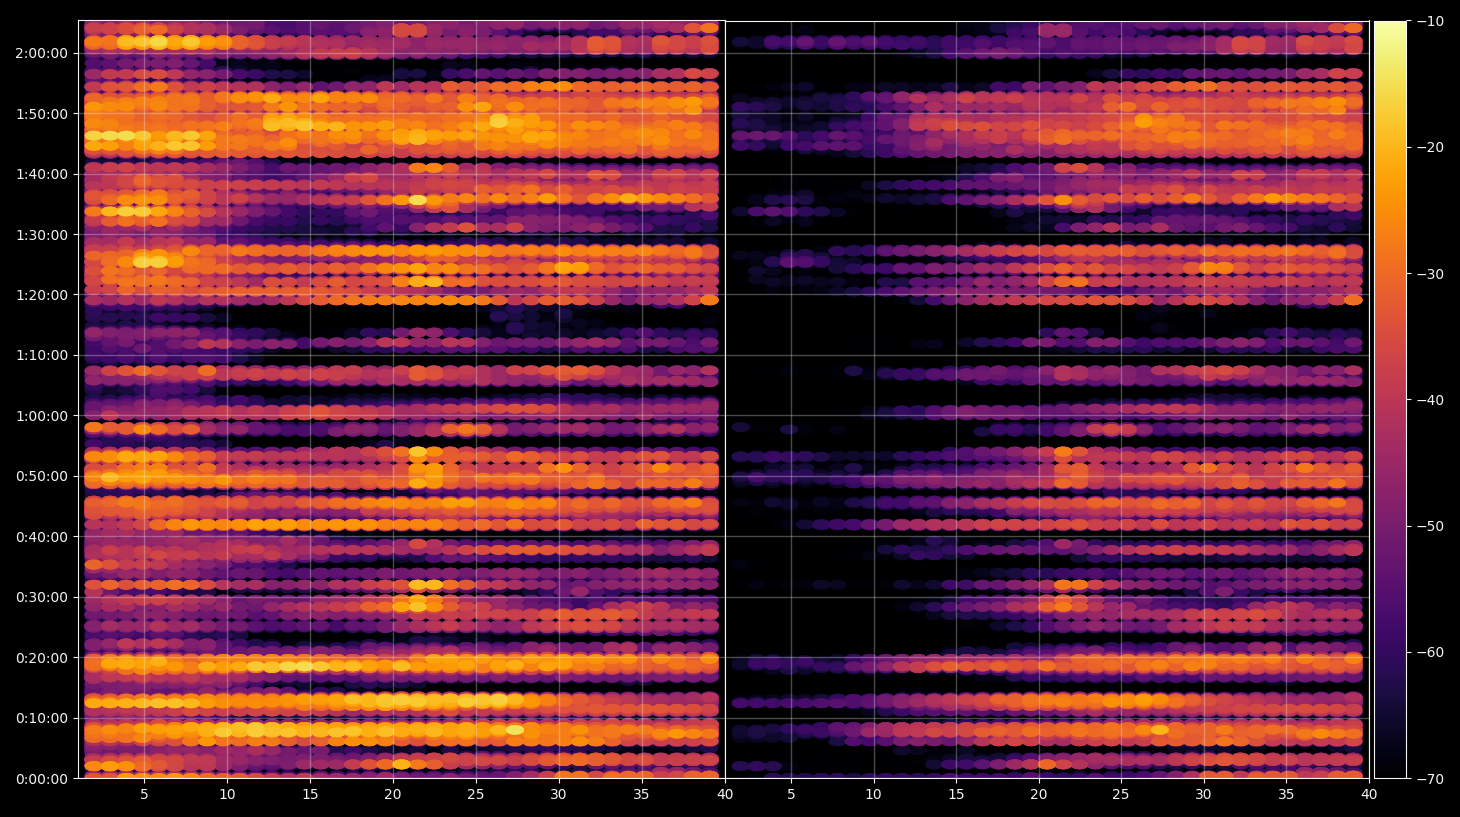Click the −10 colorbar scale label

pos(1430,21)
